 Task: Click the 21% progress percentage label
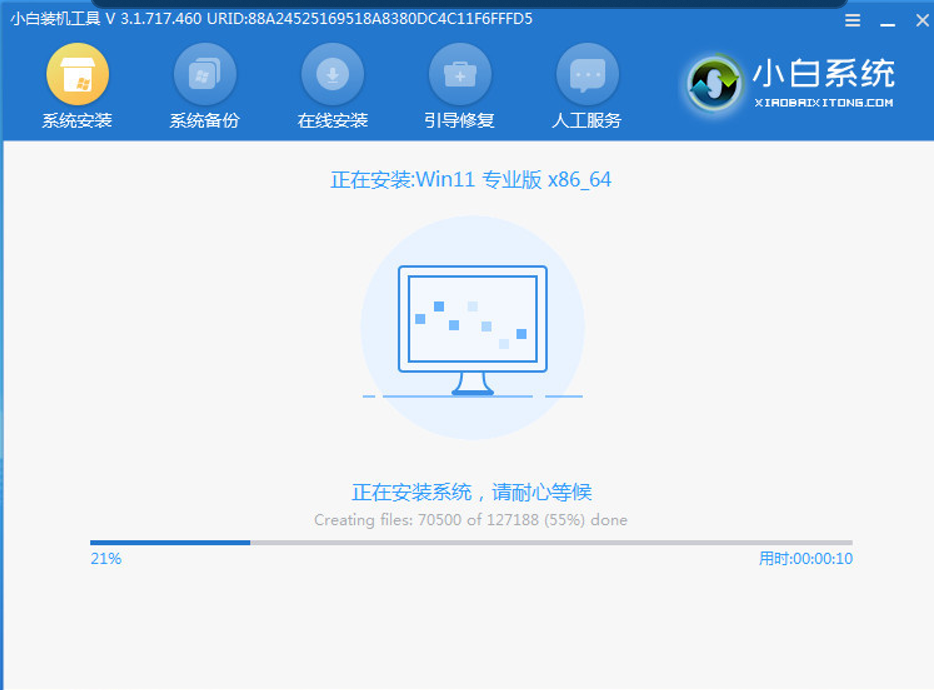pos(106,559)
